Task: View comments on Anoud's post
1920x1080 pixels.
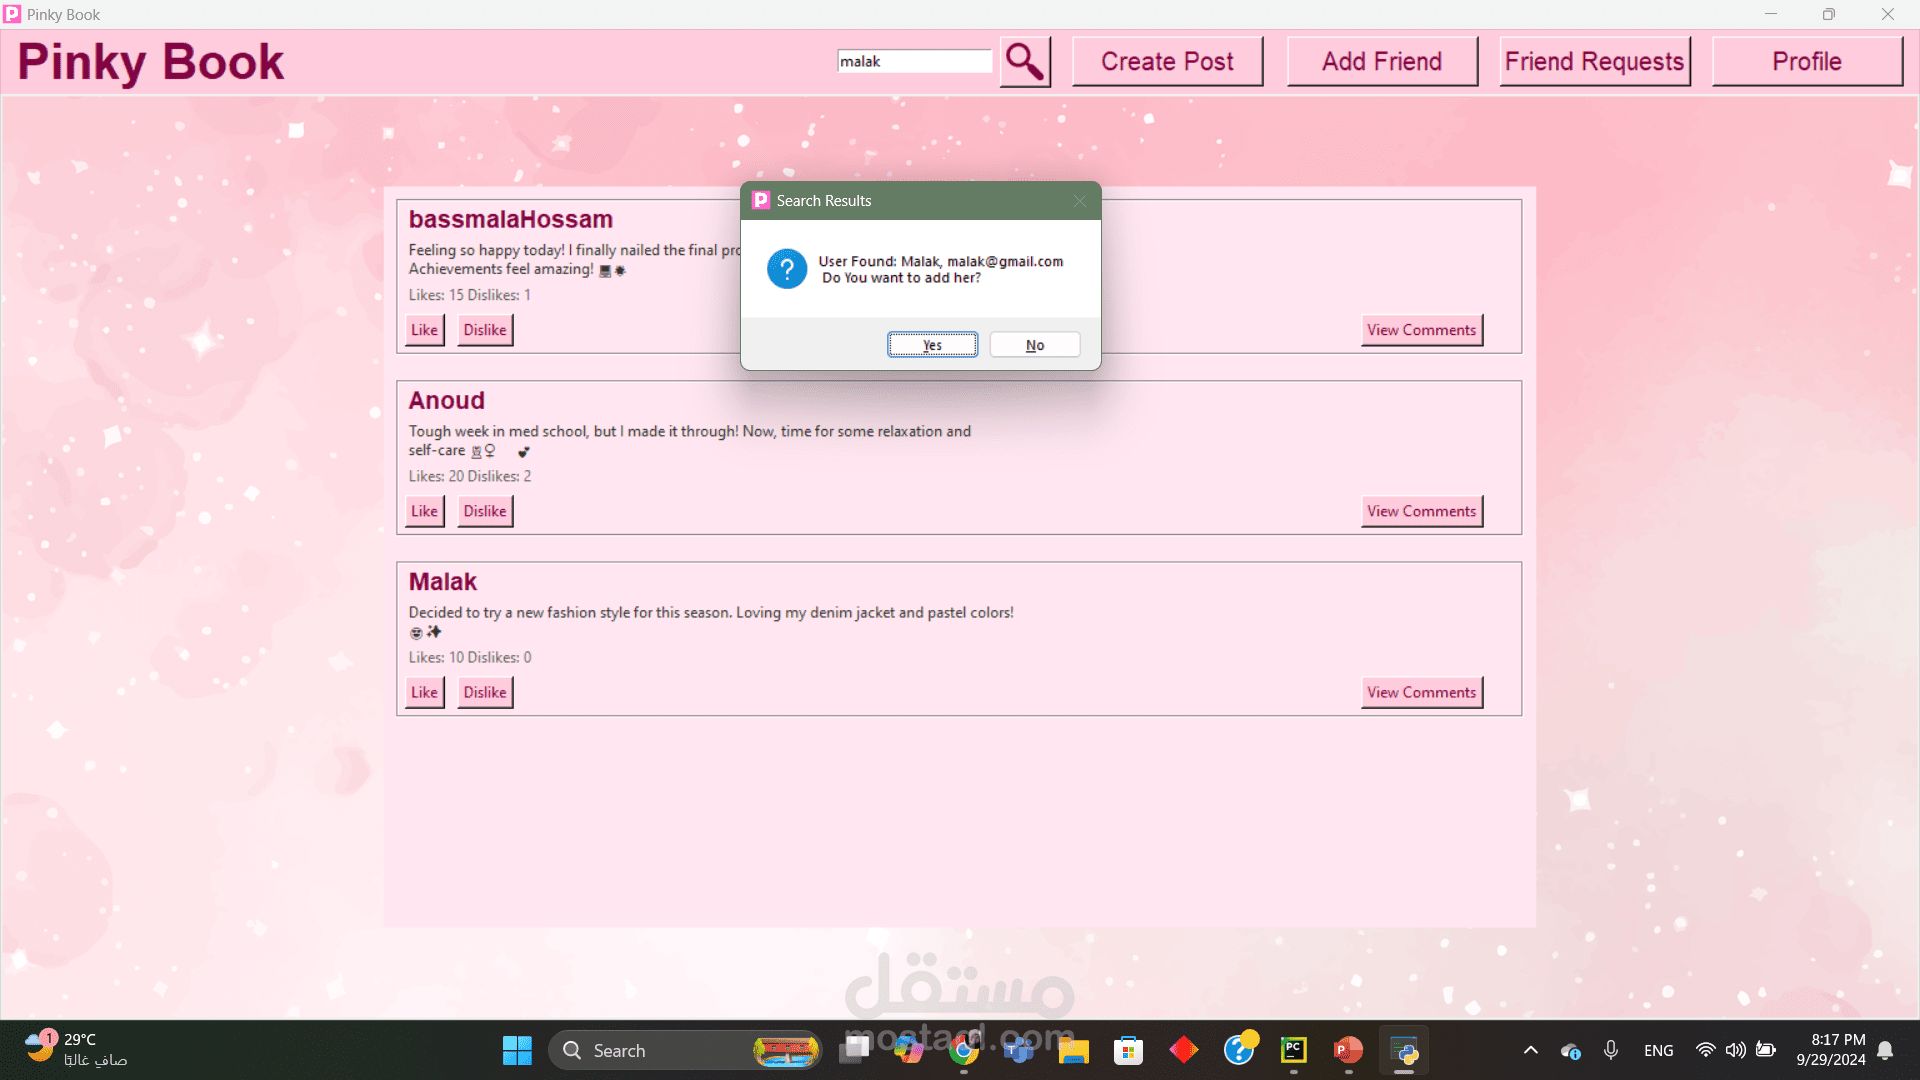Action: pos(1421,511)
